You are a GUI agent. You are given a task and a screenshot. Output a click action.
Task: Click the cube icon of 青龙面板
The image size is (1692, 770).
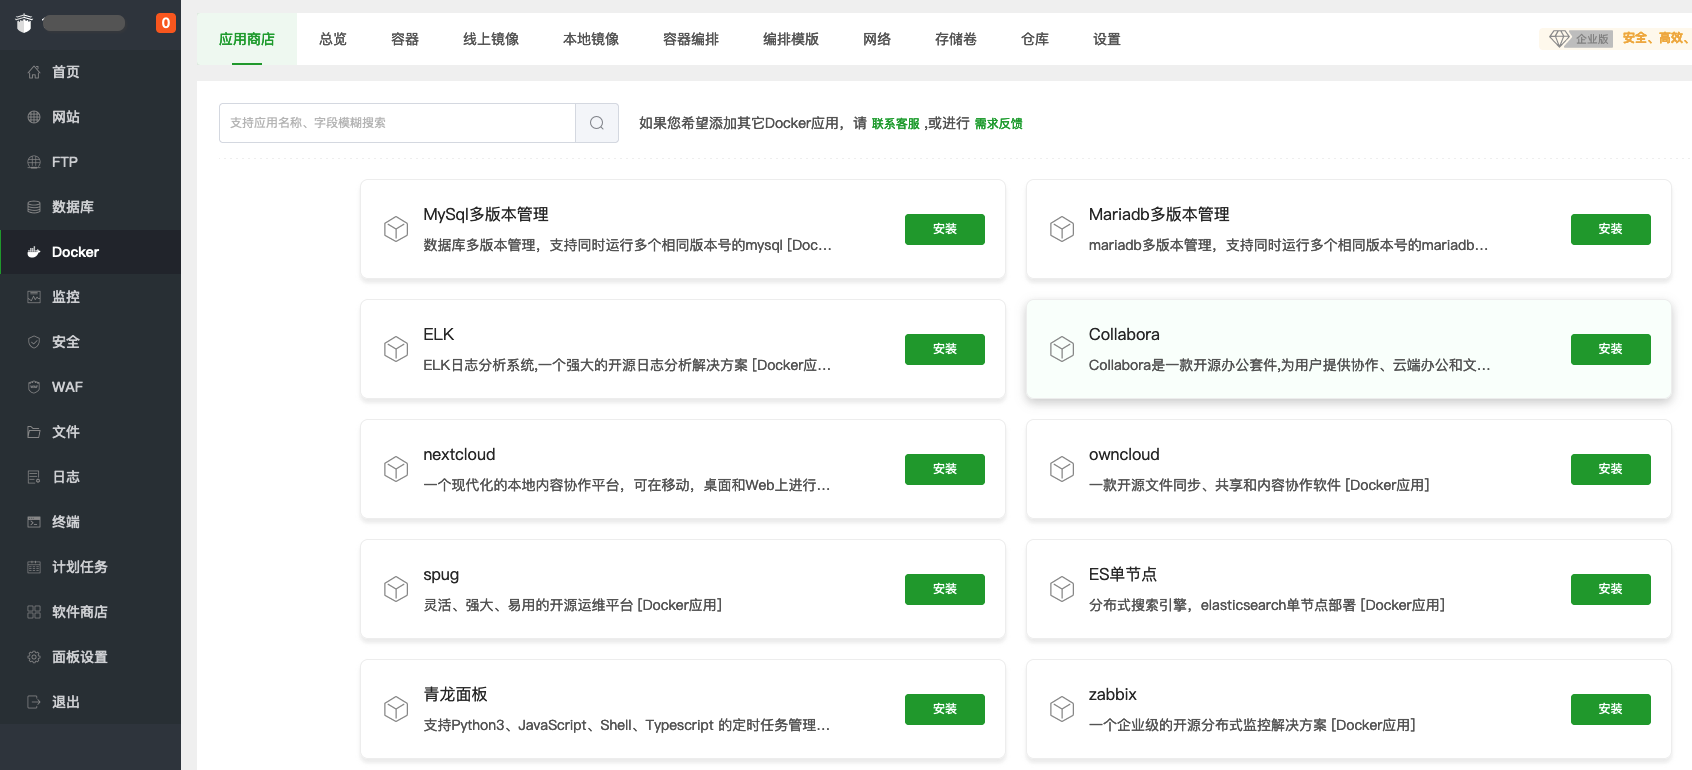(x=396, y=709)
